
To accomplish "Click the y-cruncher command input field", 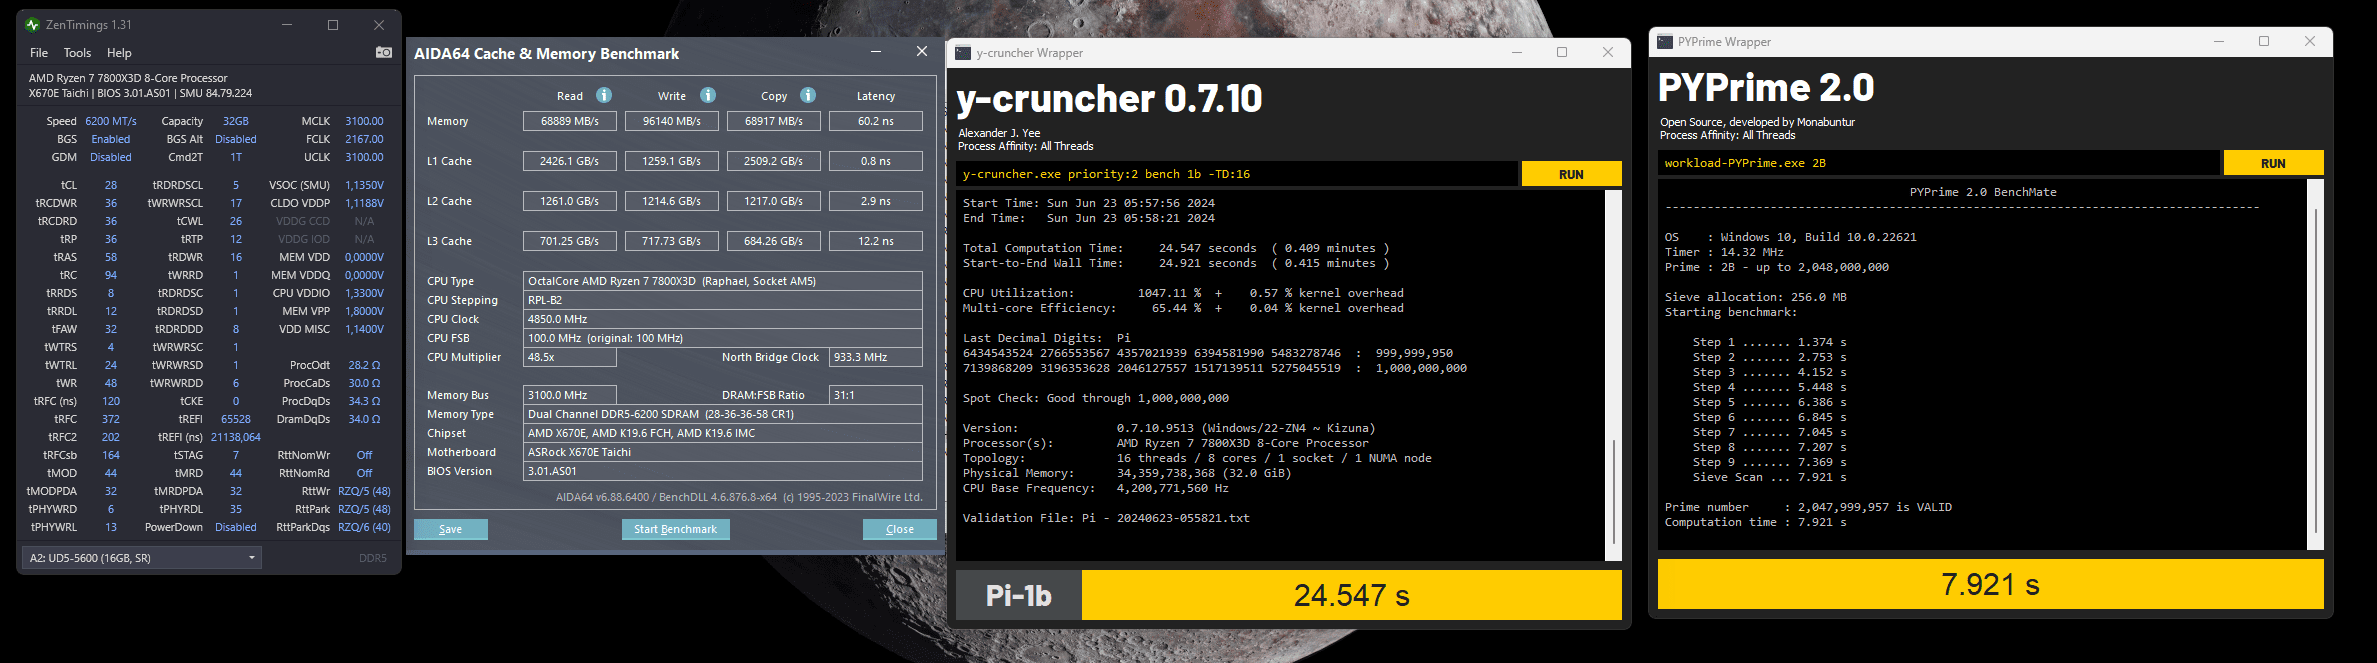I will tap(1237, 174).
